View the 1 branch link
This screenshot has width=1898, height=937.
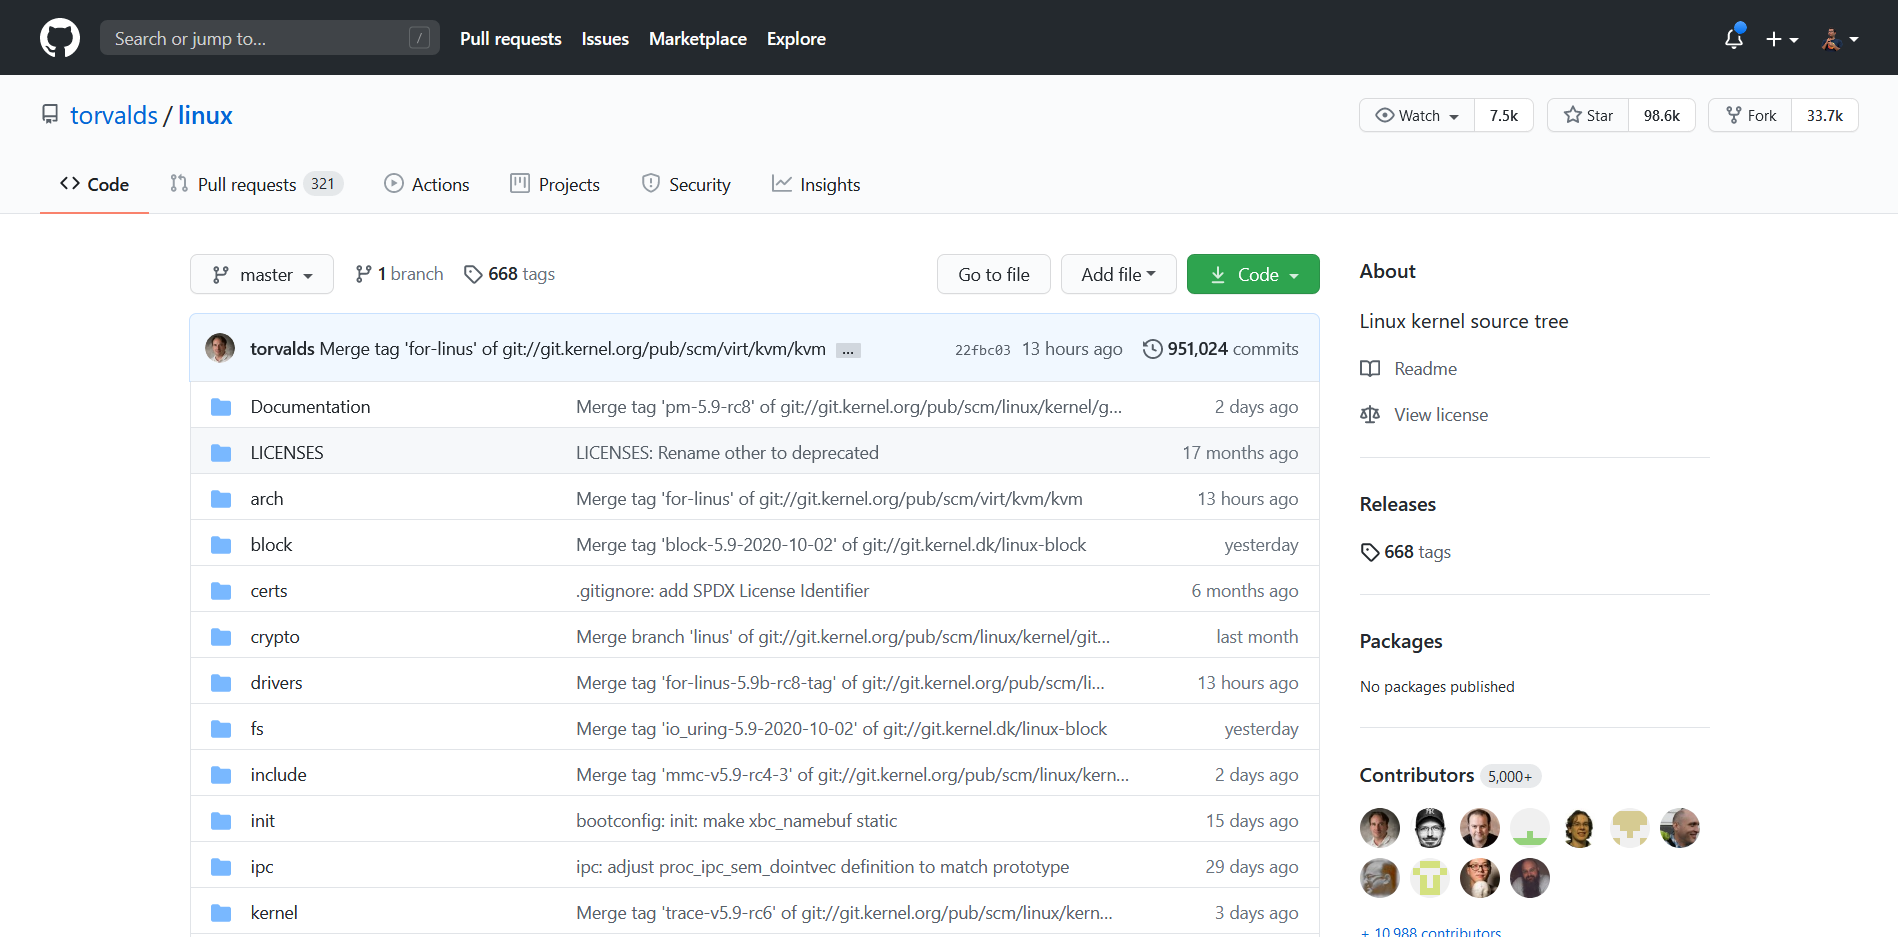399,274
